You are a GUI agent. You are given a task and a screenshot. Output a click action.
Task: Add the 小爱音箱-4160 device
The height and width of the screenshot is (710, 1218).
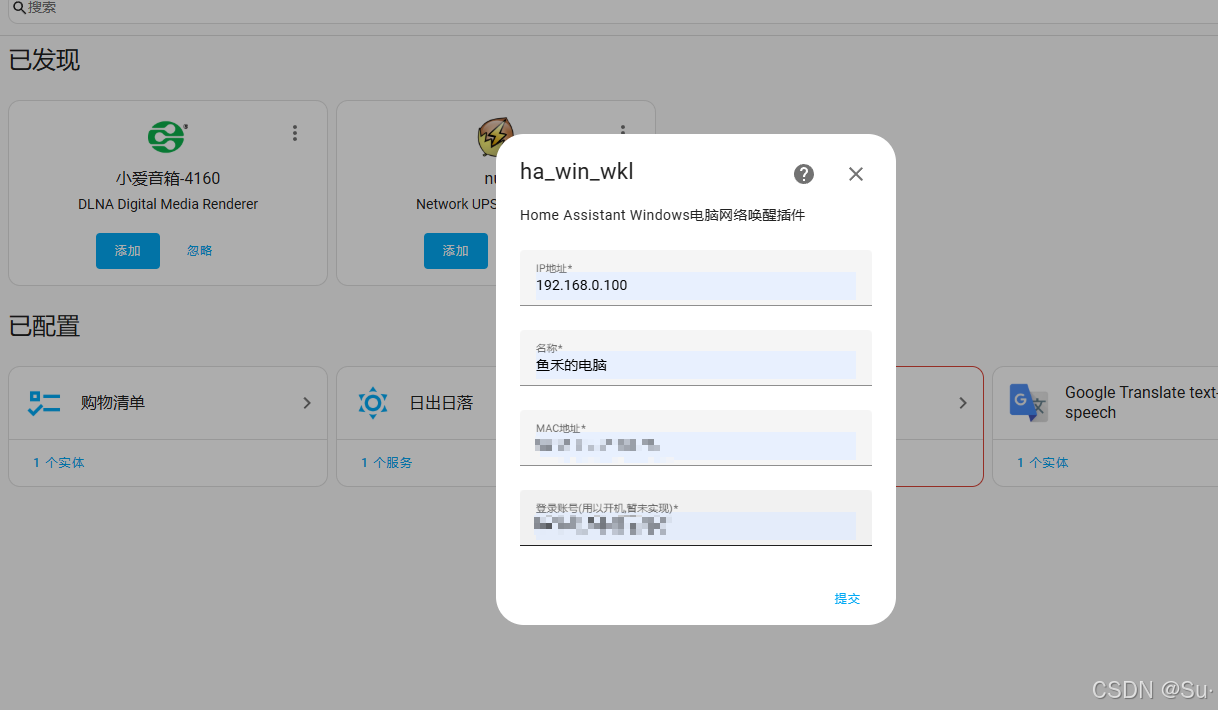coord(128,251)
